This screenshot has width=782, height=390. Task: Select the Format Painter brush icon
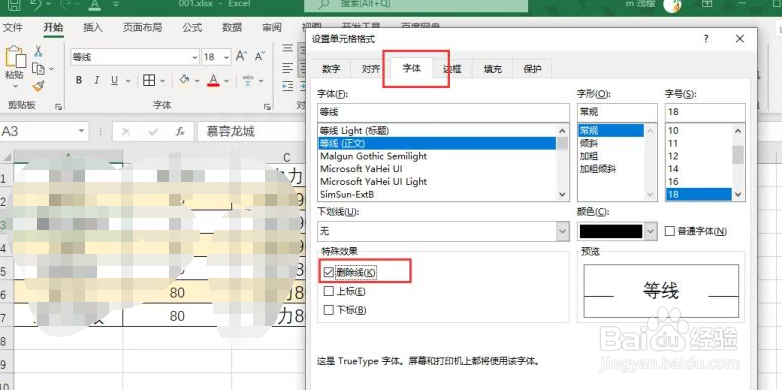(x=38, y=86)
